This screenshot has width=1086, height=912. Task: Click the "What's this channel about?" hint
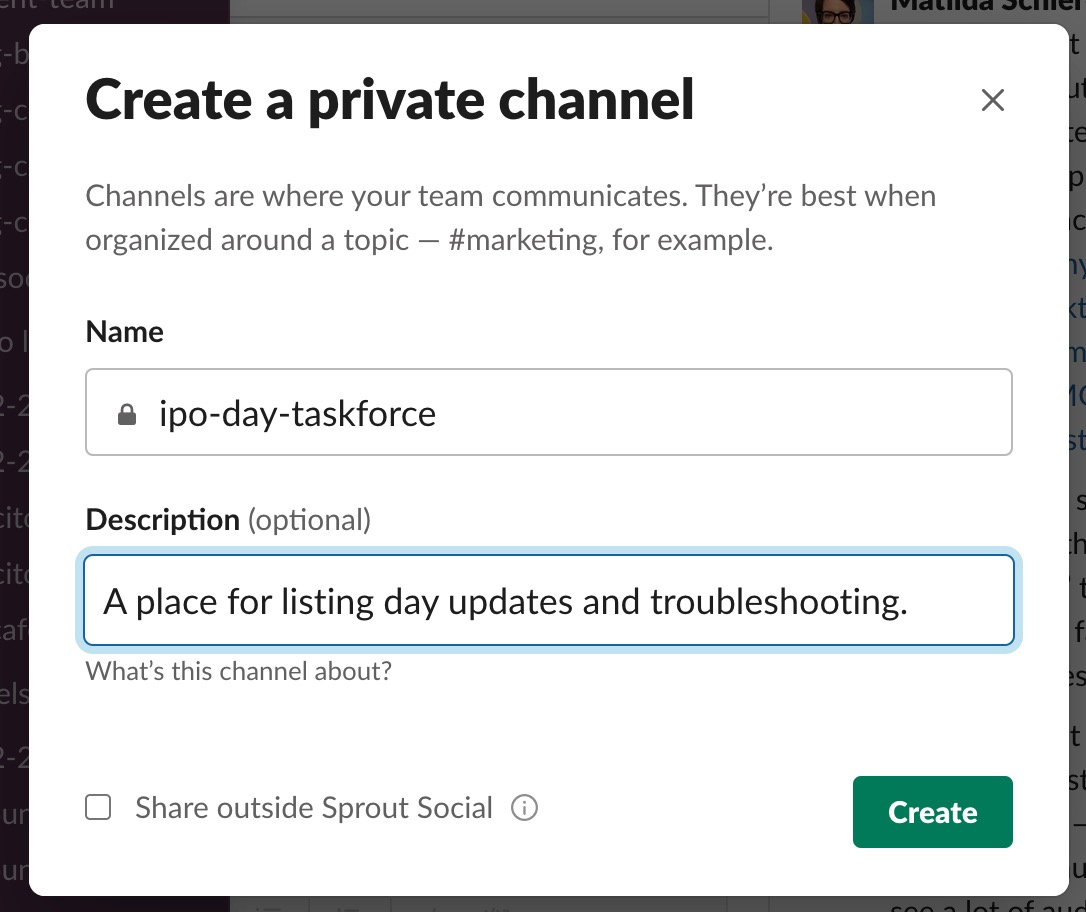click(x=238, y=670)
